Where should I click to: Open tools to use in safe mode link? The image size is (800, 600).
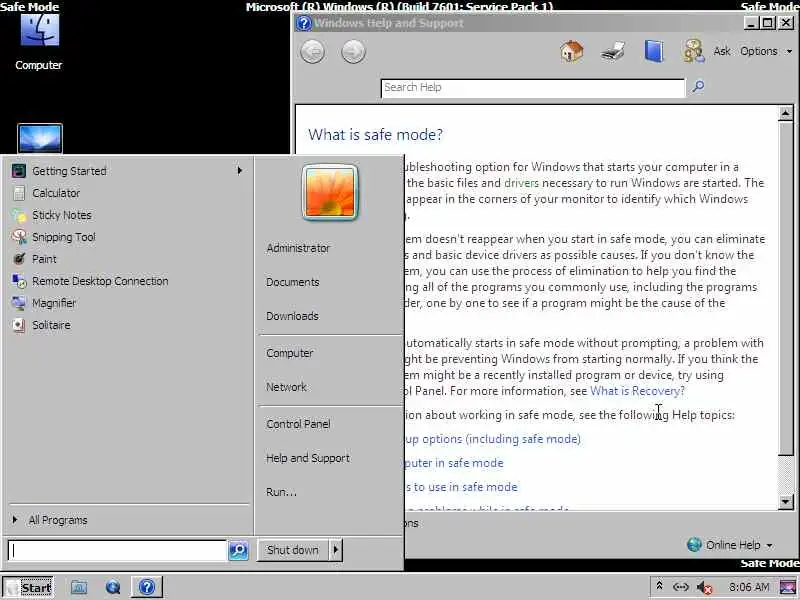click(x=461, y=487)
